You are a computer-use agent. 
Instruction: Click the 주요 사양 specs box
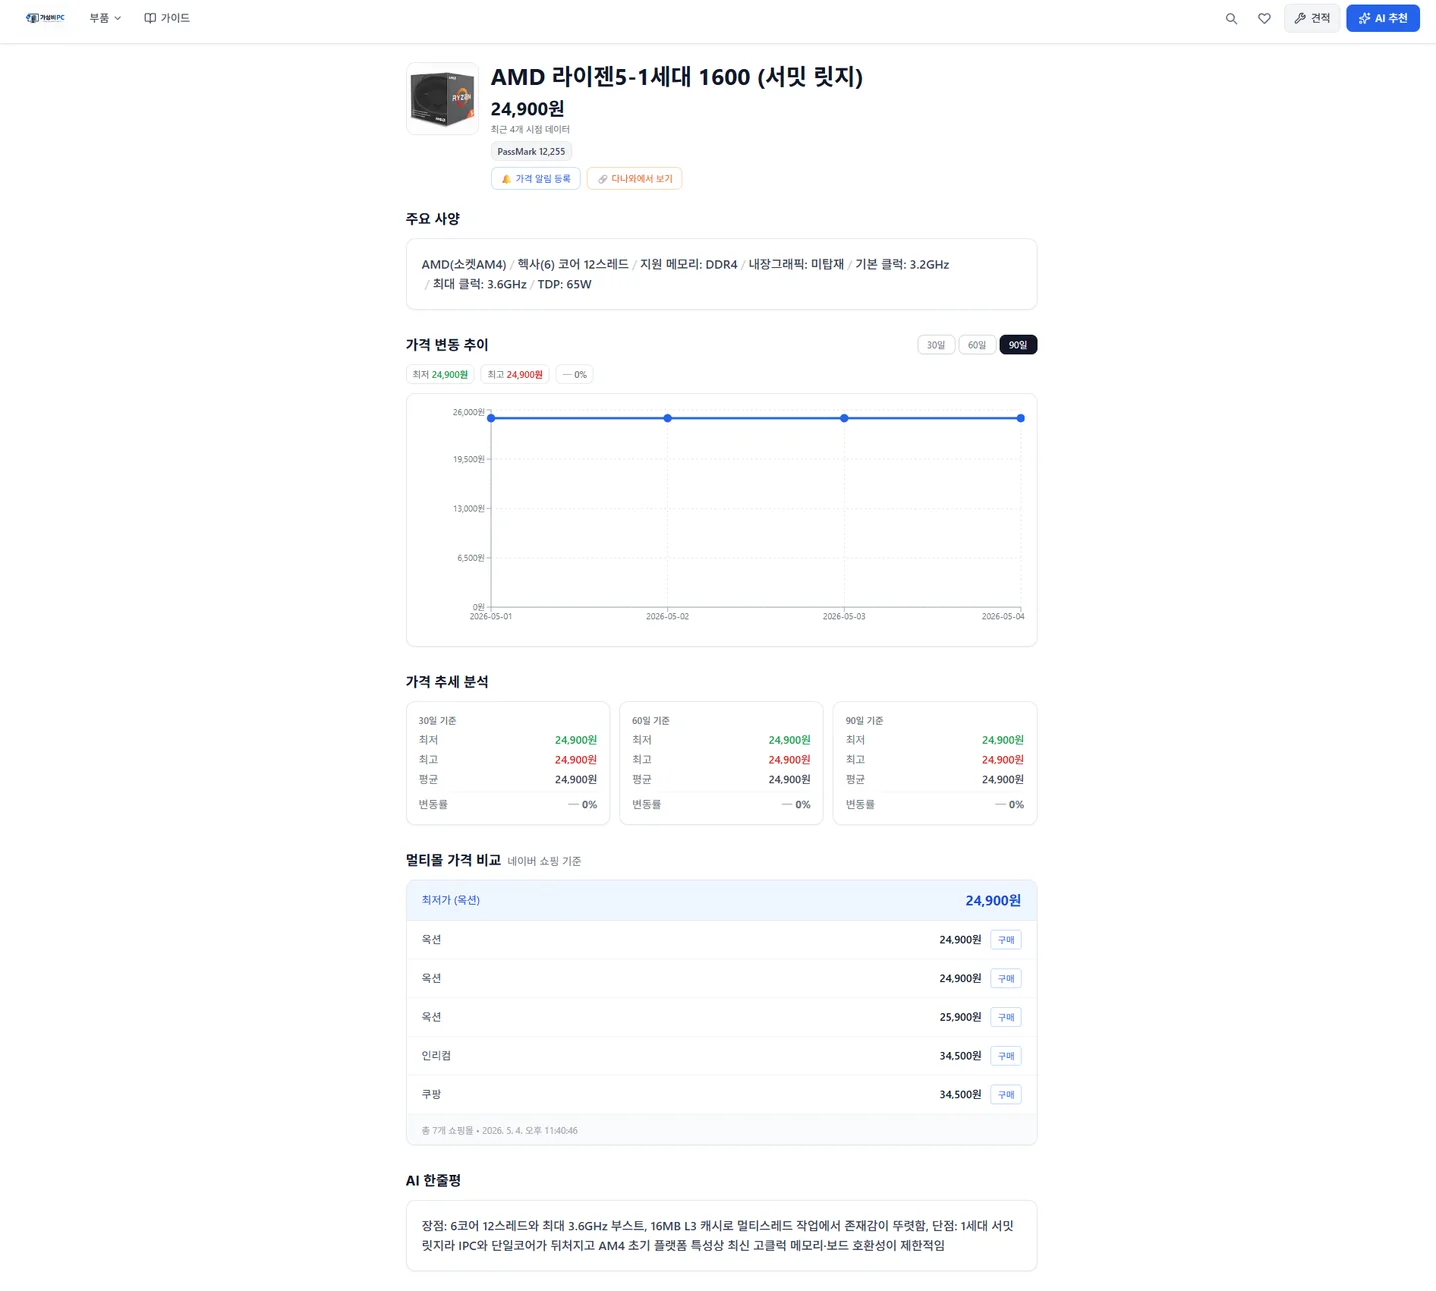point(721,274)
